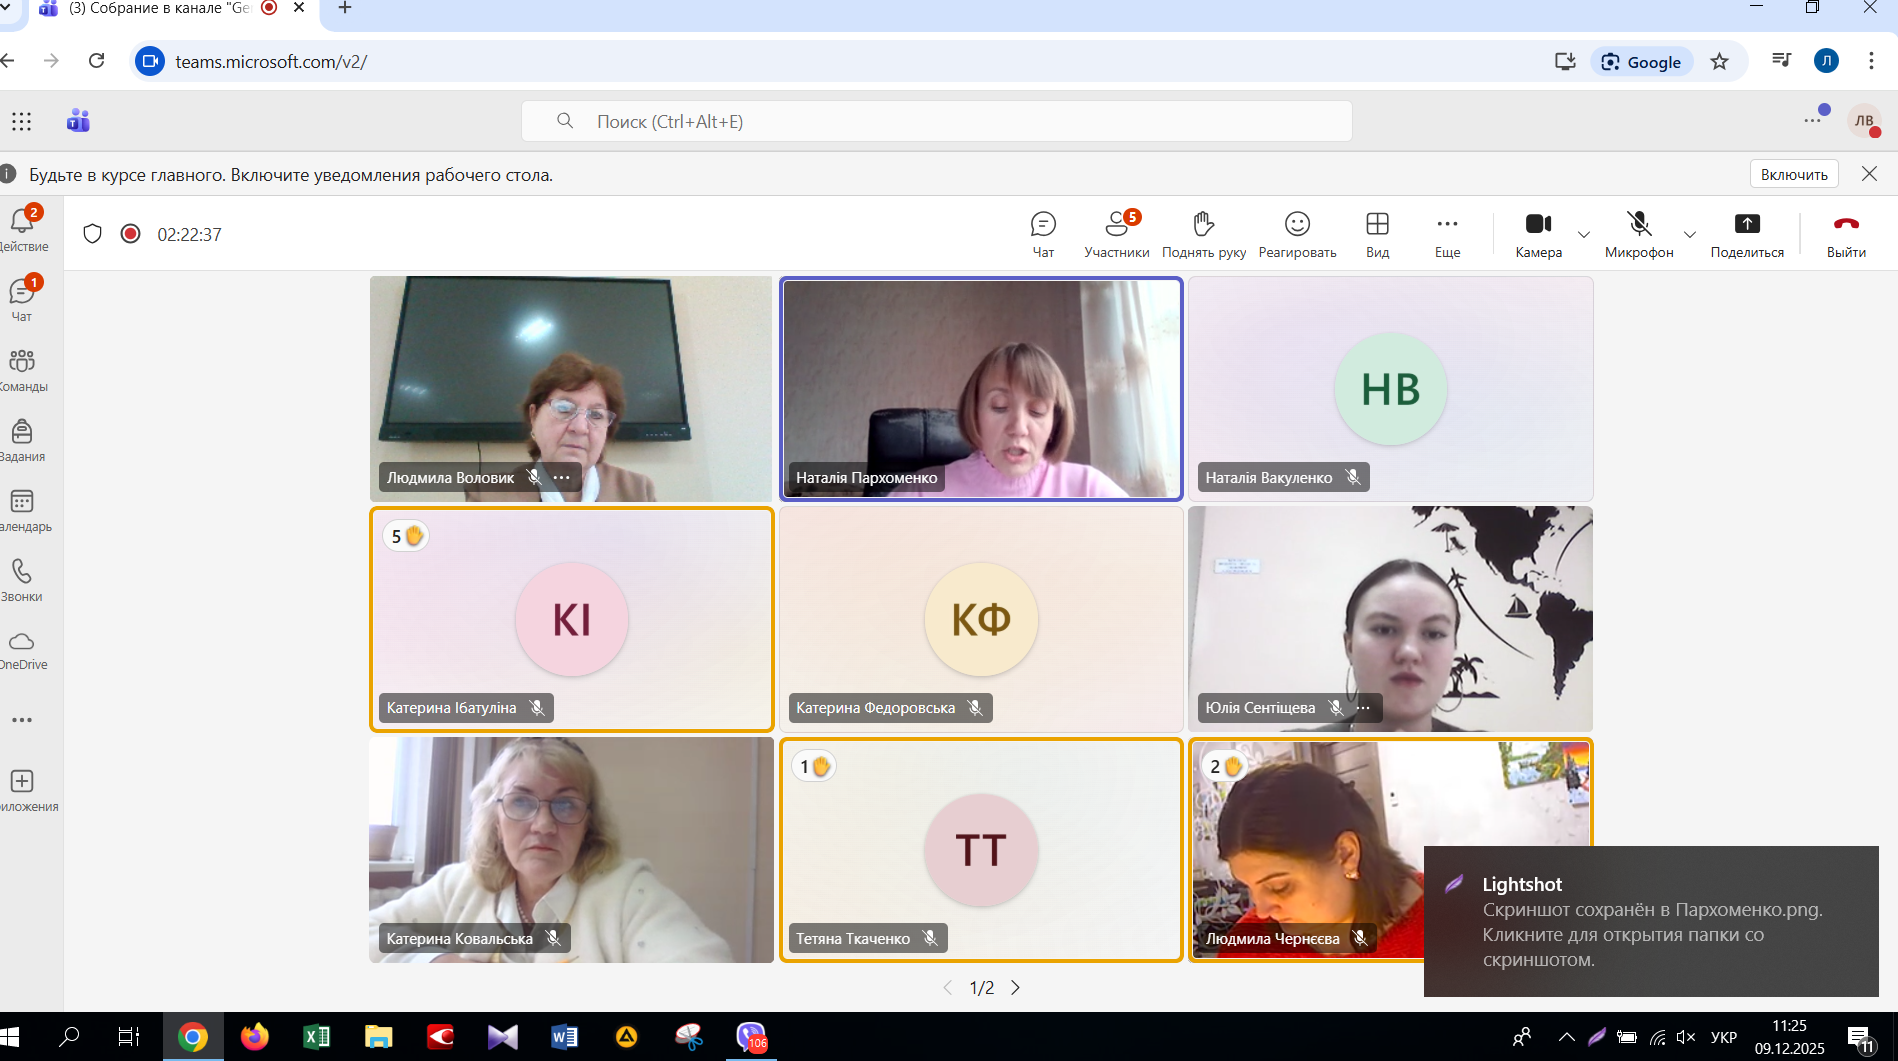Open the Участники participants list

pos(1116,234)
